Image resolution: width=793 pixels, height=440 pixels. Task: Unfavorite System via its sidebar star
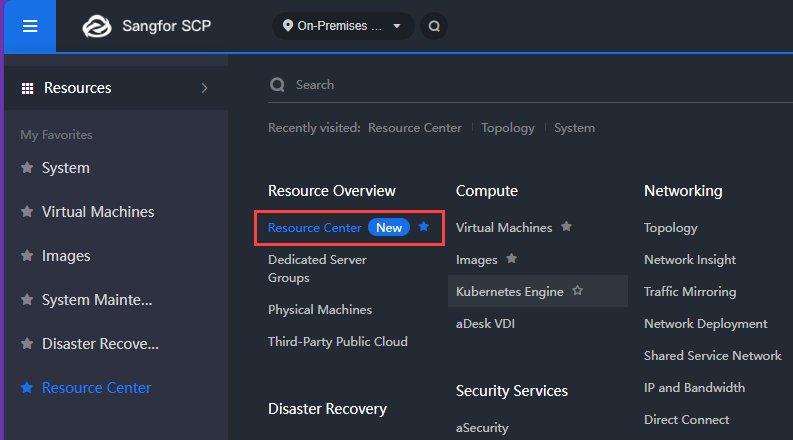(x=27, y=167)
